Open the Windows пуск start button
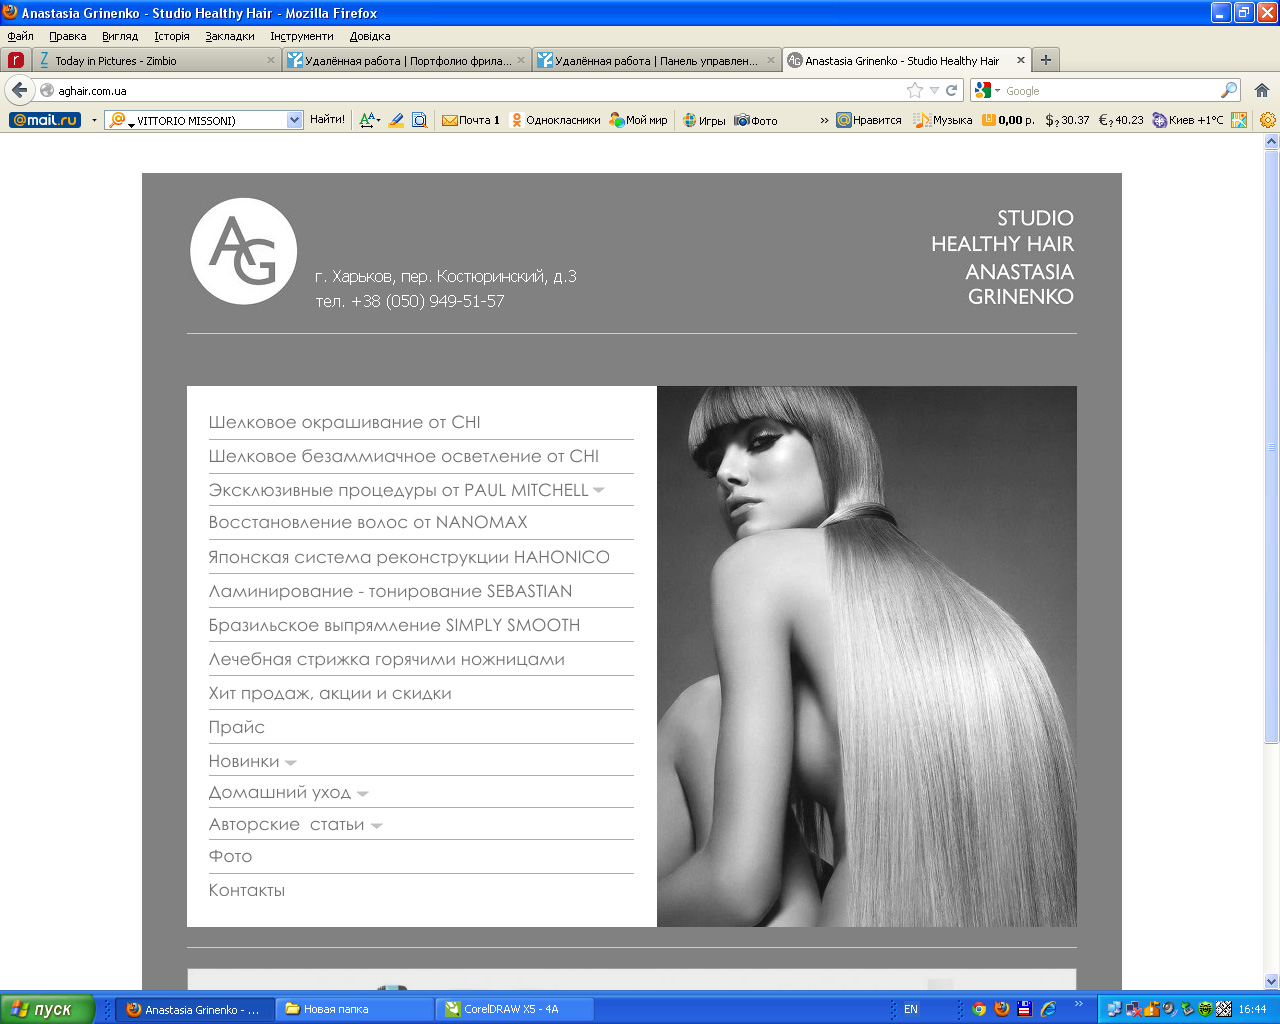The height and width of the screenshot is (1024, 1280). tap(47, 1009)
